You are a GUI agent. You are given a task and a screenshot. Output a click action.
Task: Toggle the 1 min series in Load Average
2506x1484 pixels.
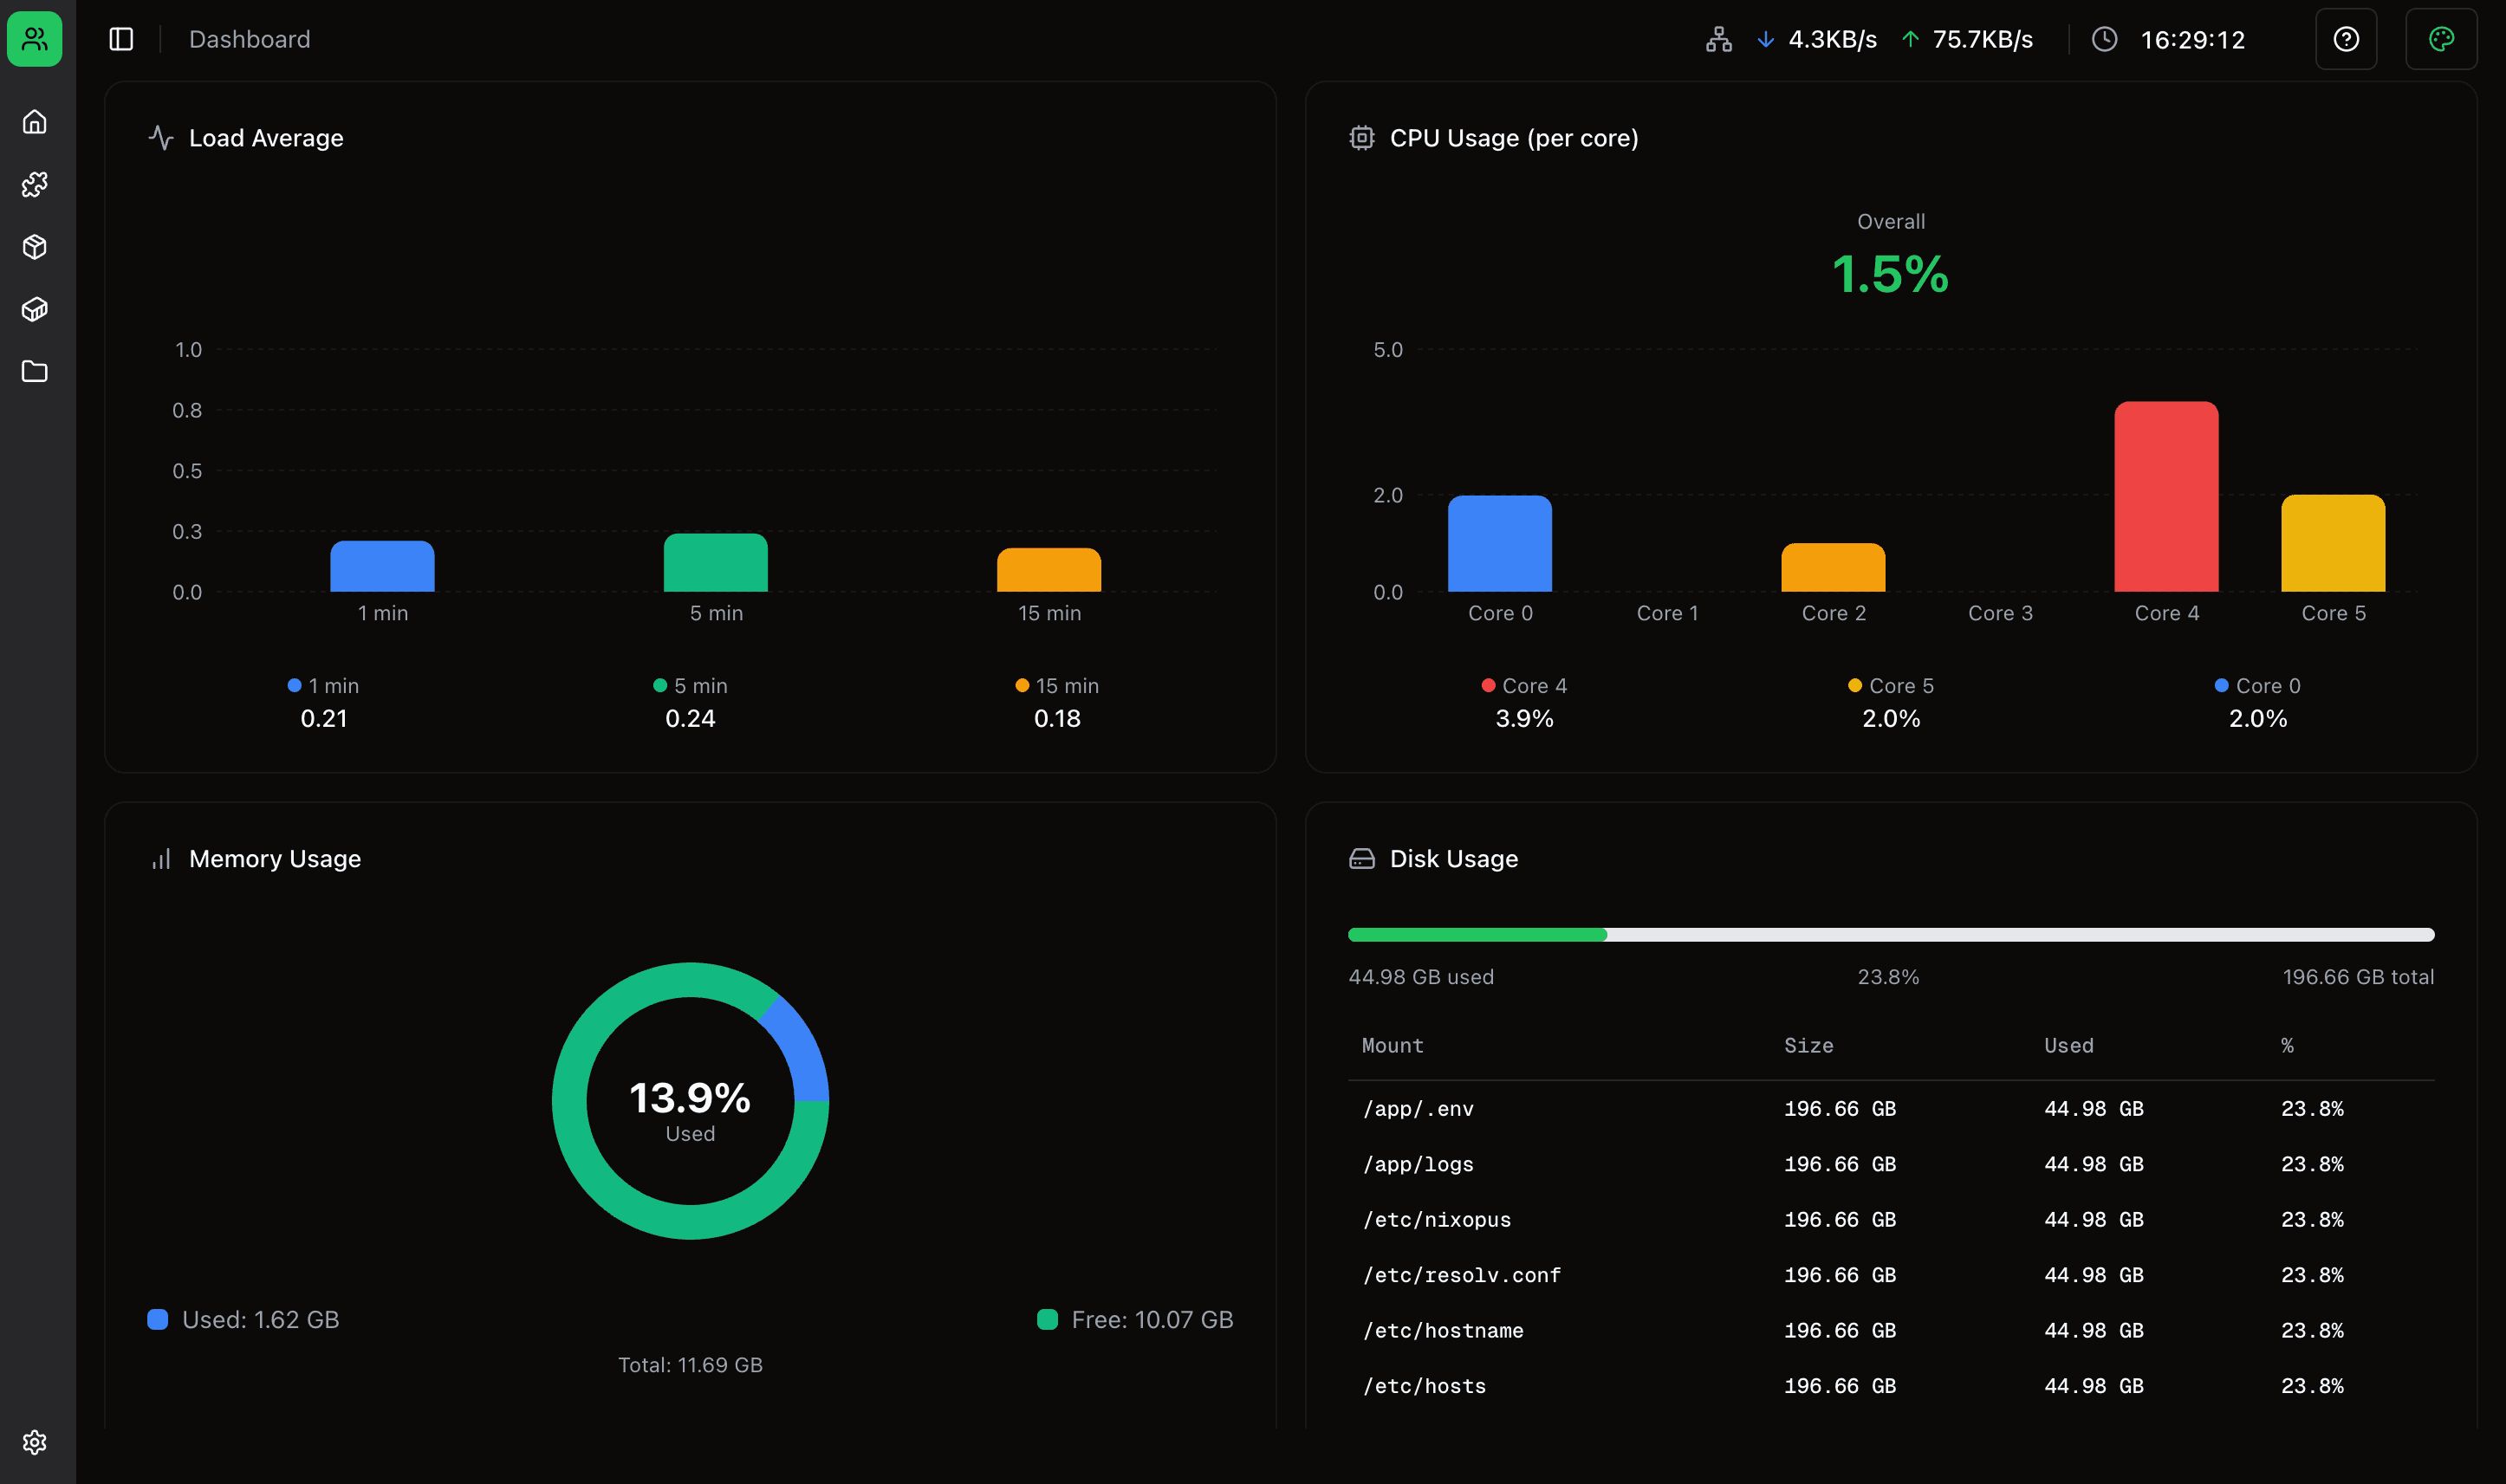pyautogui.click(x=323, y=685)
